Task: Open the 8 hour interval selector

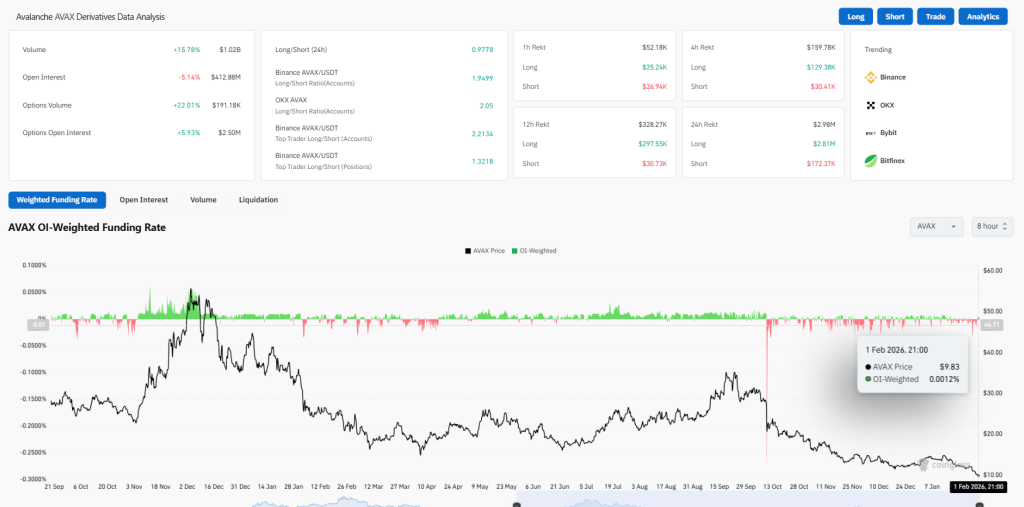Action: (992, 226)
